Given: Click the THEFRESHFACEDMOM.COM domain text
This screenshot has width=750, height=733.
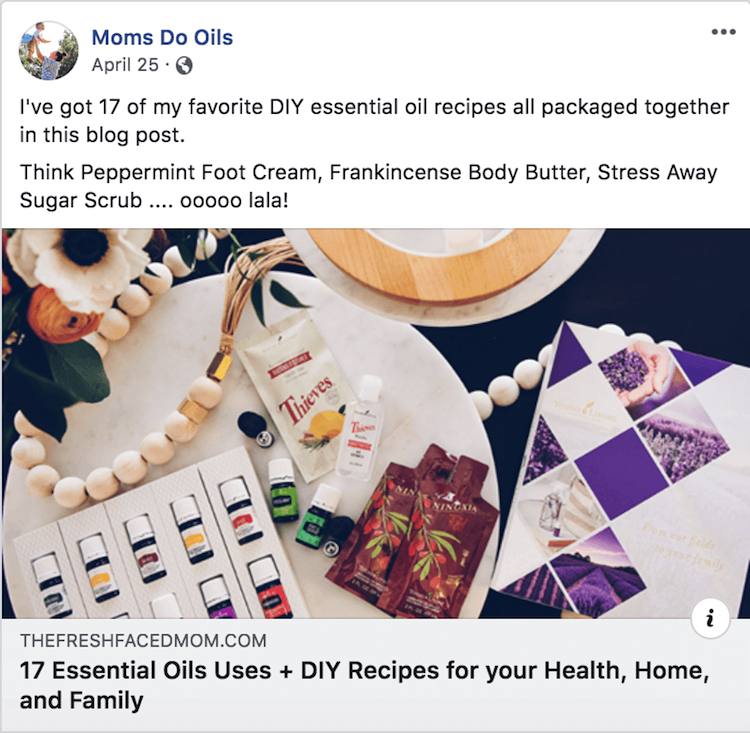Looking at the screenshot, I should (x=143, y=640).
